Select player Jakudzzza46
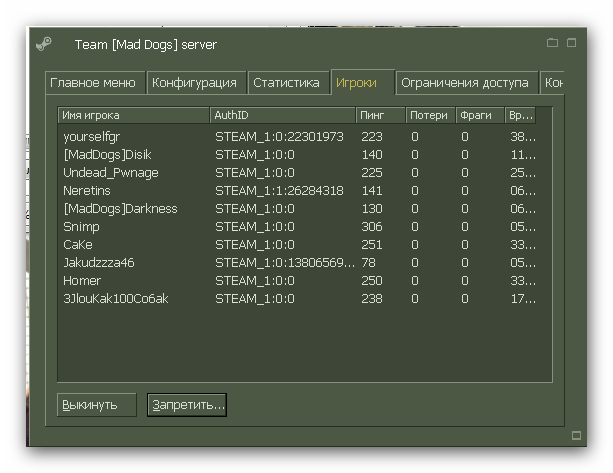This screenshot has height=473, width=613. 99,262
